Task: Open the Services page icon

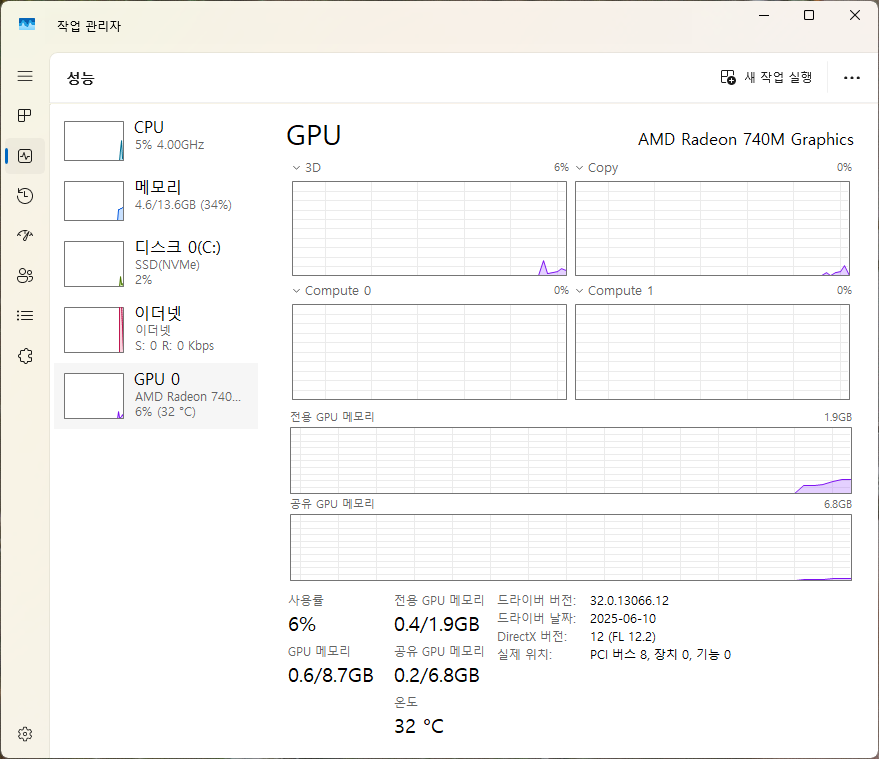Action: [x=25, y=356]
